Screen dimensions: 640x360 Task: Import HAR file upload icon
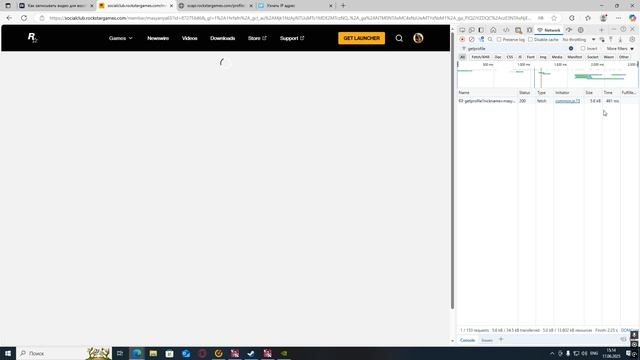pos(611,40)
